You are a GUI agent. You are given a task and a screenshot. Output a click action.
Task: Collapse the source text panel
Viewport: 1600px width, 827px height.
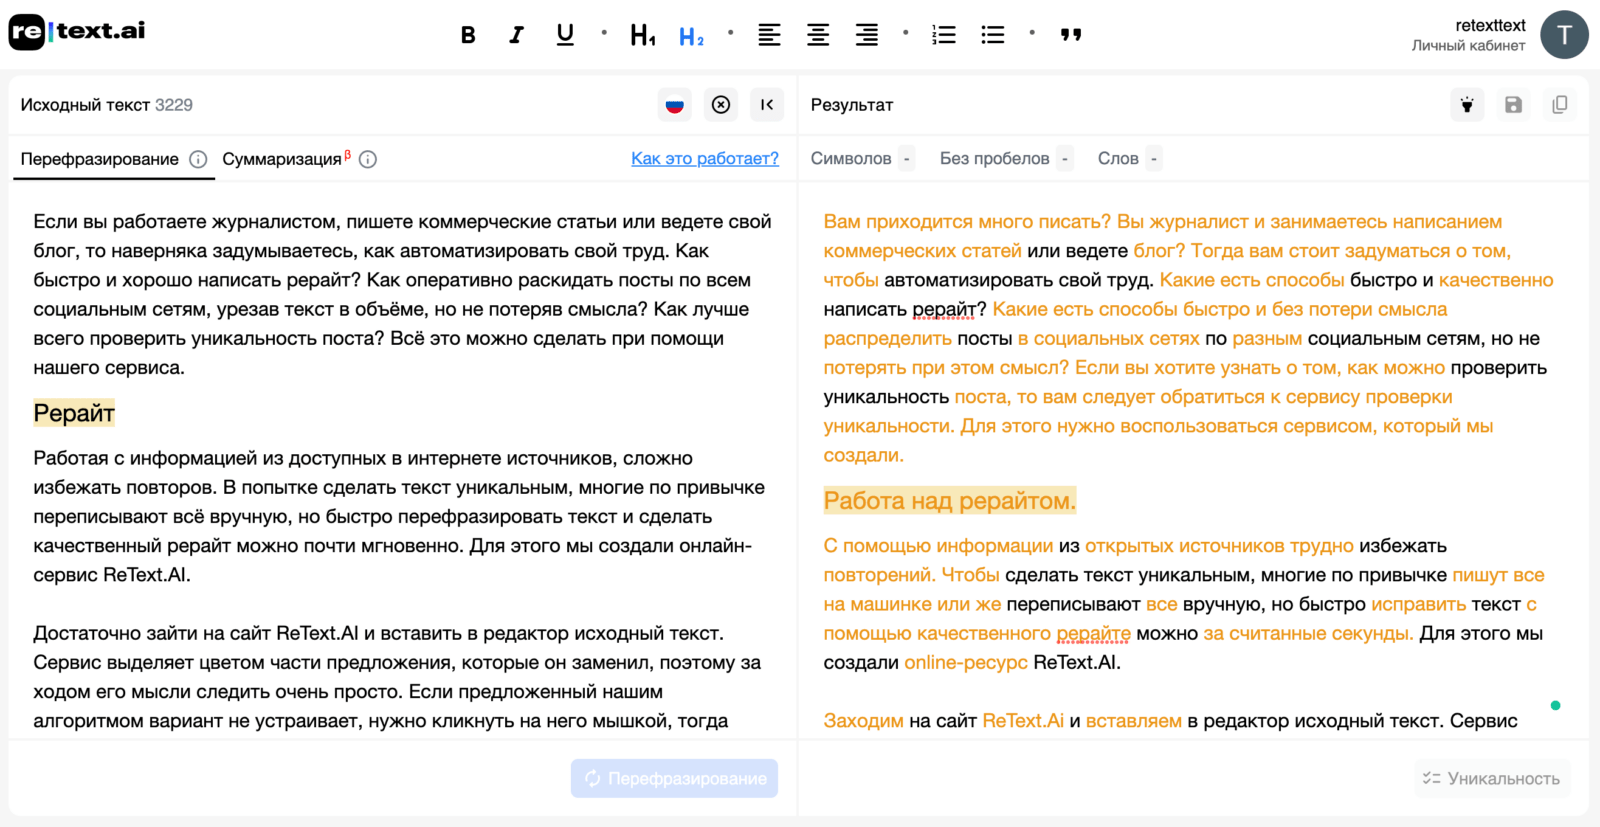pos(767,104)
